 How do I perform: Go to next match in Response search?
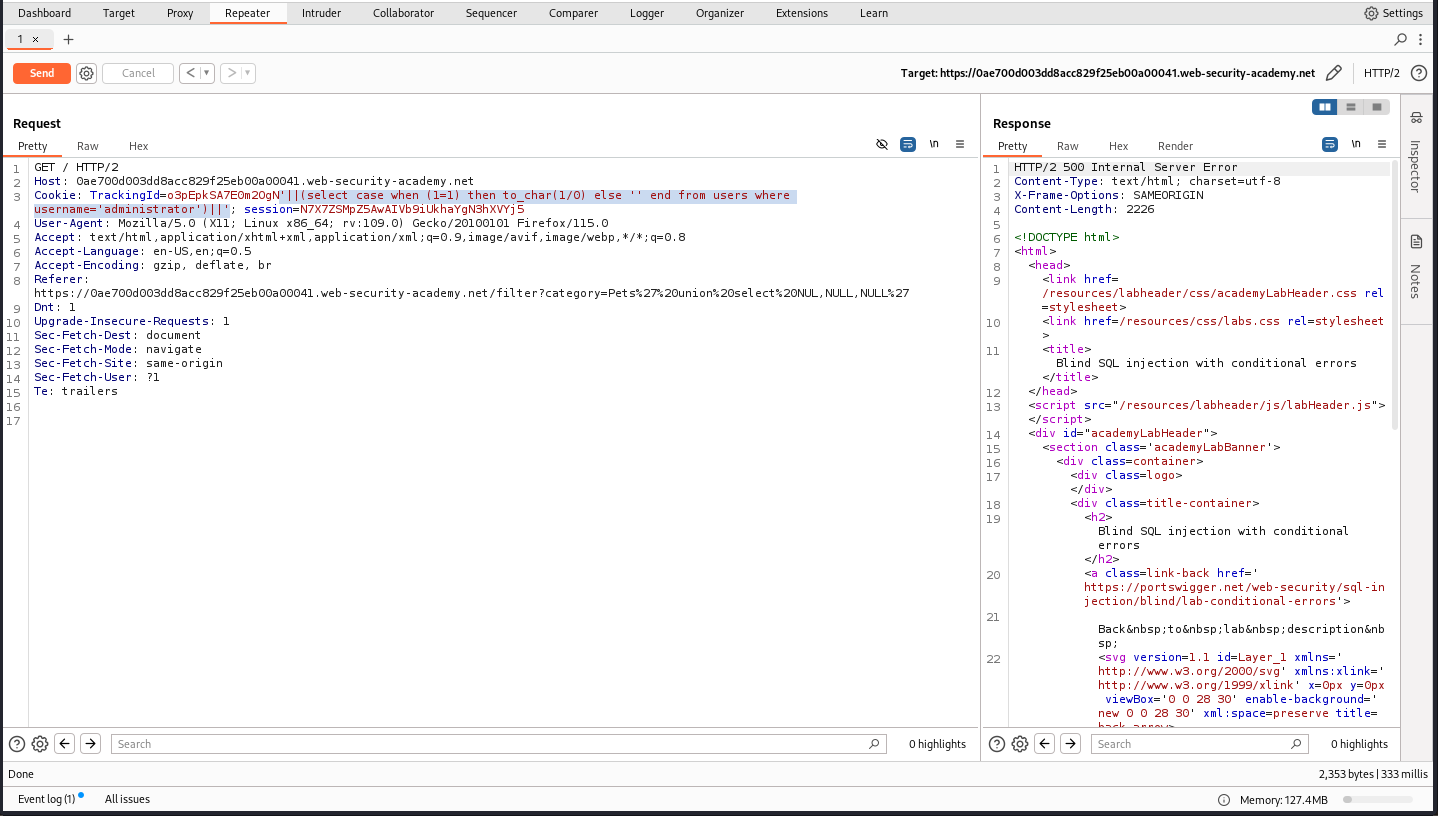point(1070,744)
